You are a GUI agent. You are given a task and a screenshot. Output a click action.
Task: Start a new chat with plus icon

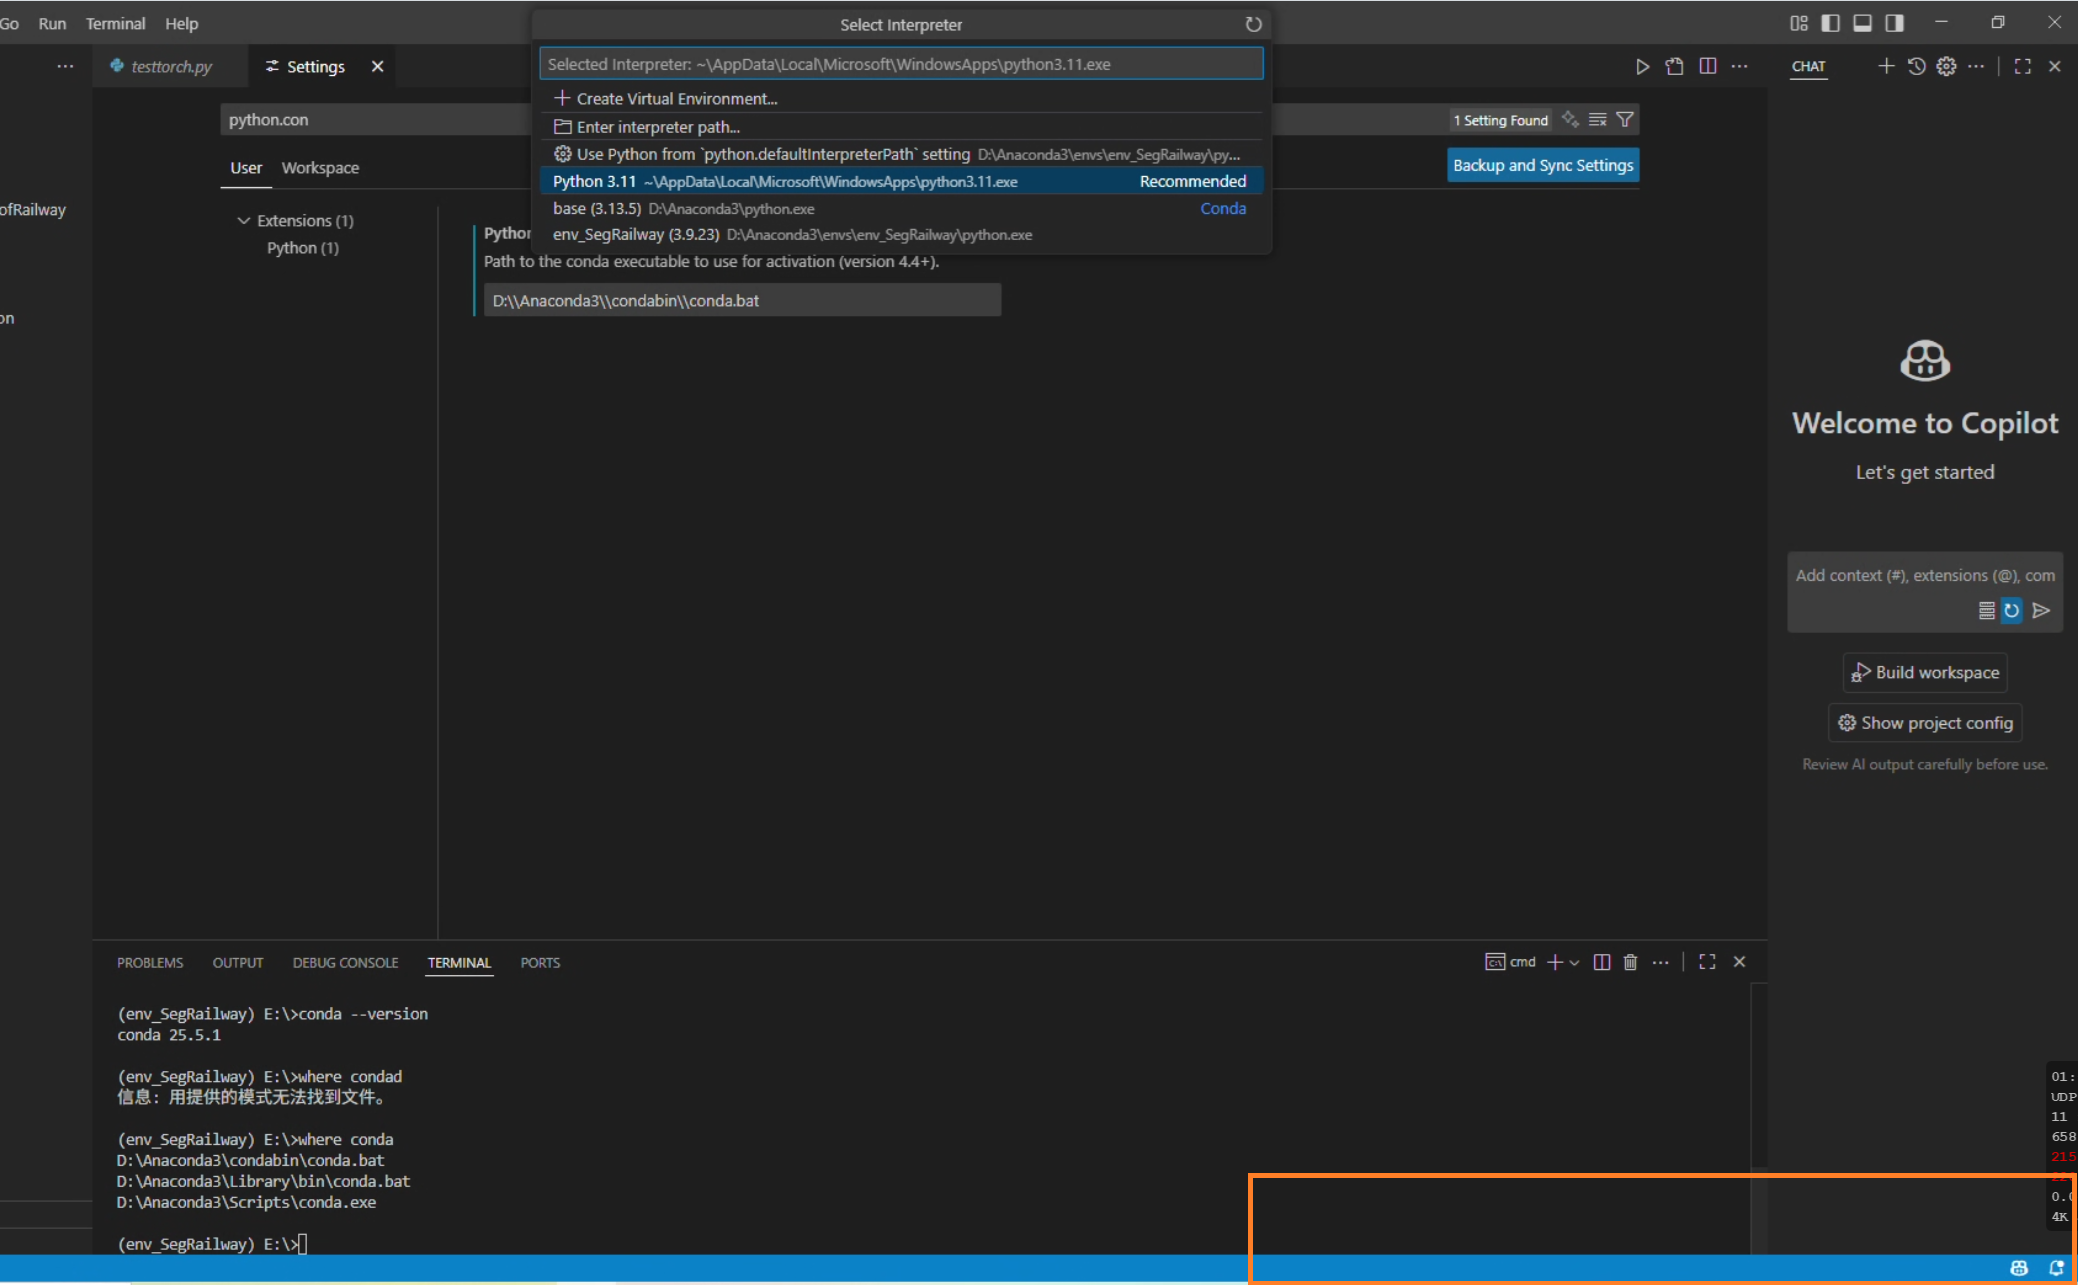click(1886, 66)
